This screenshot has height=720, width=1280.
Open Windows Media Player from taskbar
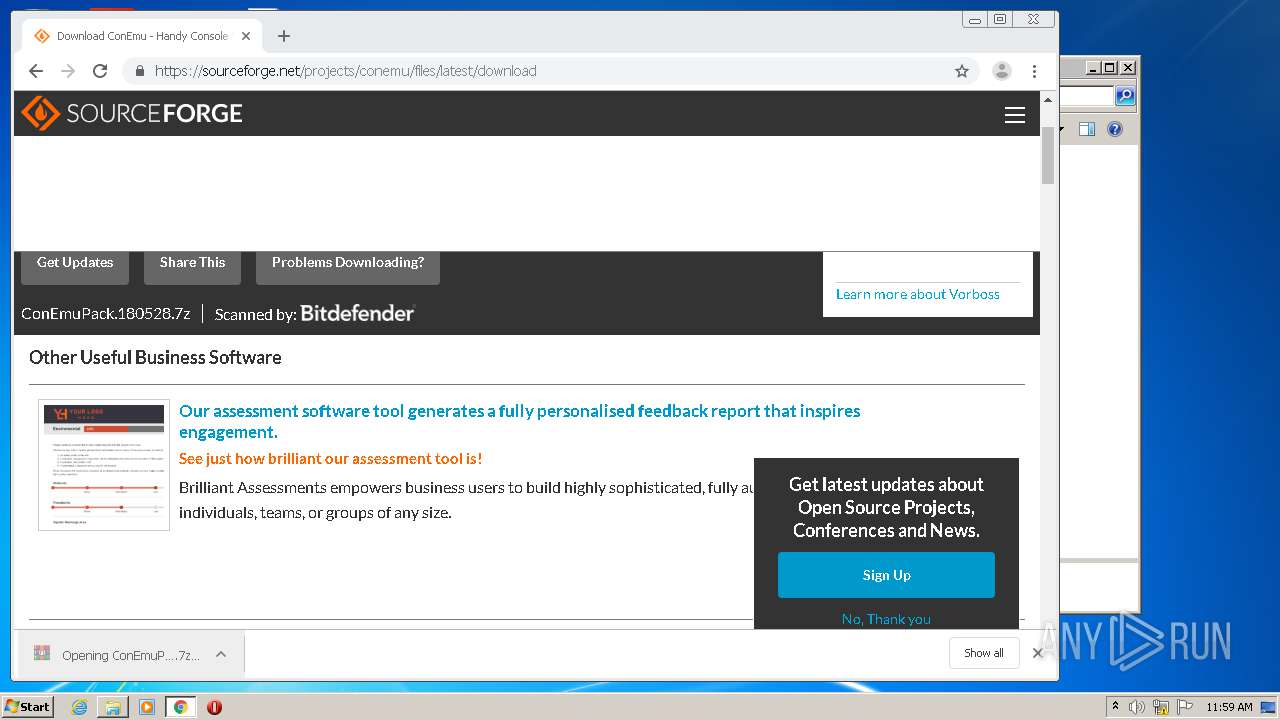tap(147, 707)
